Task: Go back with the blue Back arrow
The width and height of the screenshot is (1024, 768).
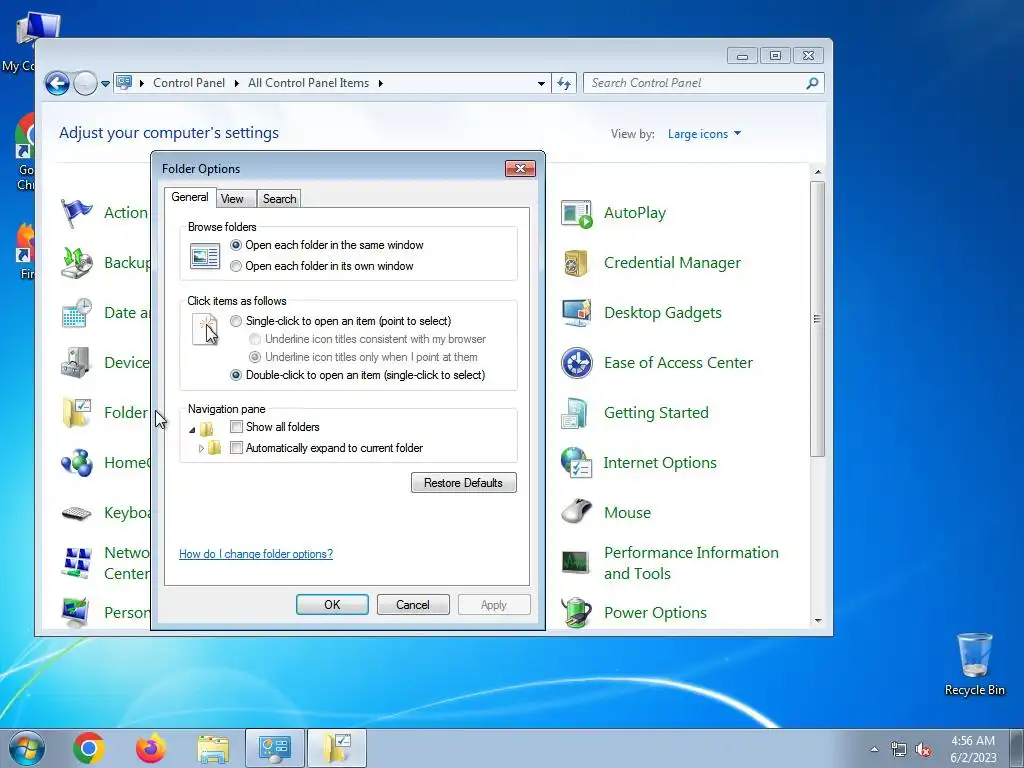Action: pos(57,84)
